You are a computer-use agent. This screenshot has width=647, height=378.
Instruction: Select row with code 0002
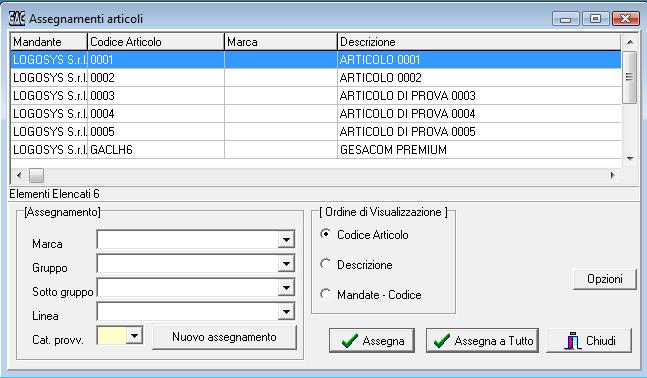pyautogui.click(x=316, y=78)
